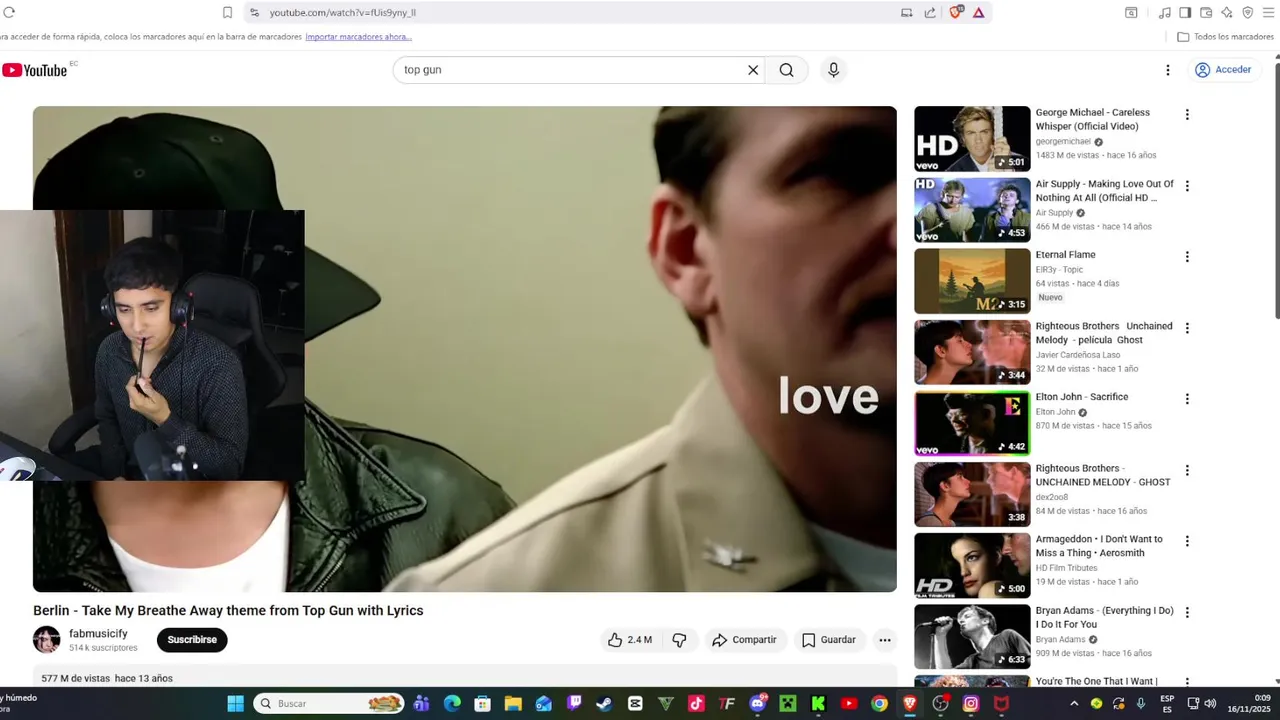Click the search magnifier button
The width and height of the screenshot is (1280, 720).
(x=787, y=70)
